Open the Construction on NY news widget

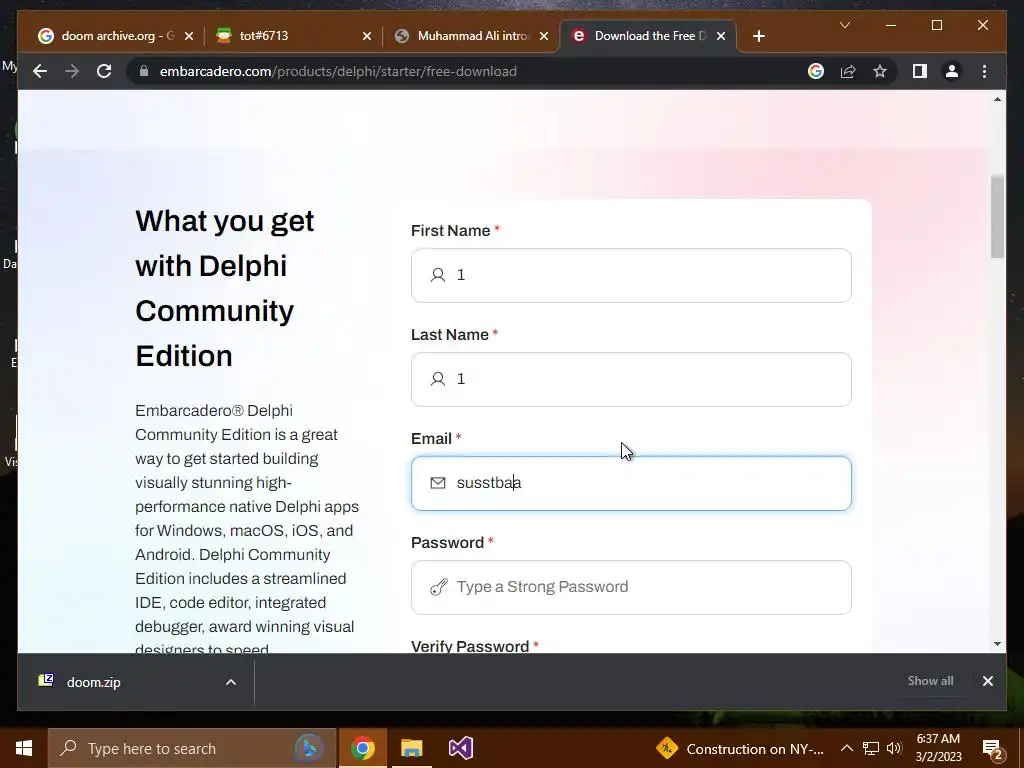point(740,748)
